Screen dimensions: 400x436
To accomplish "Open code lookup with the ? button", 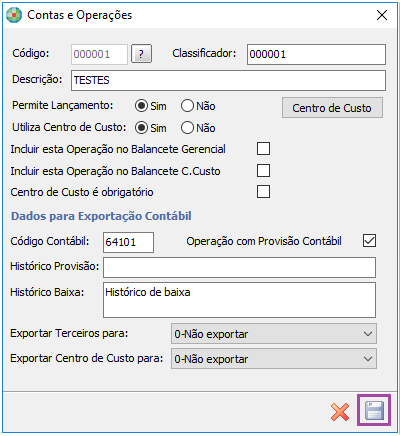I will [141, 54].
